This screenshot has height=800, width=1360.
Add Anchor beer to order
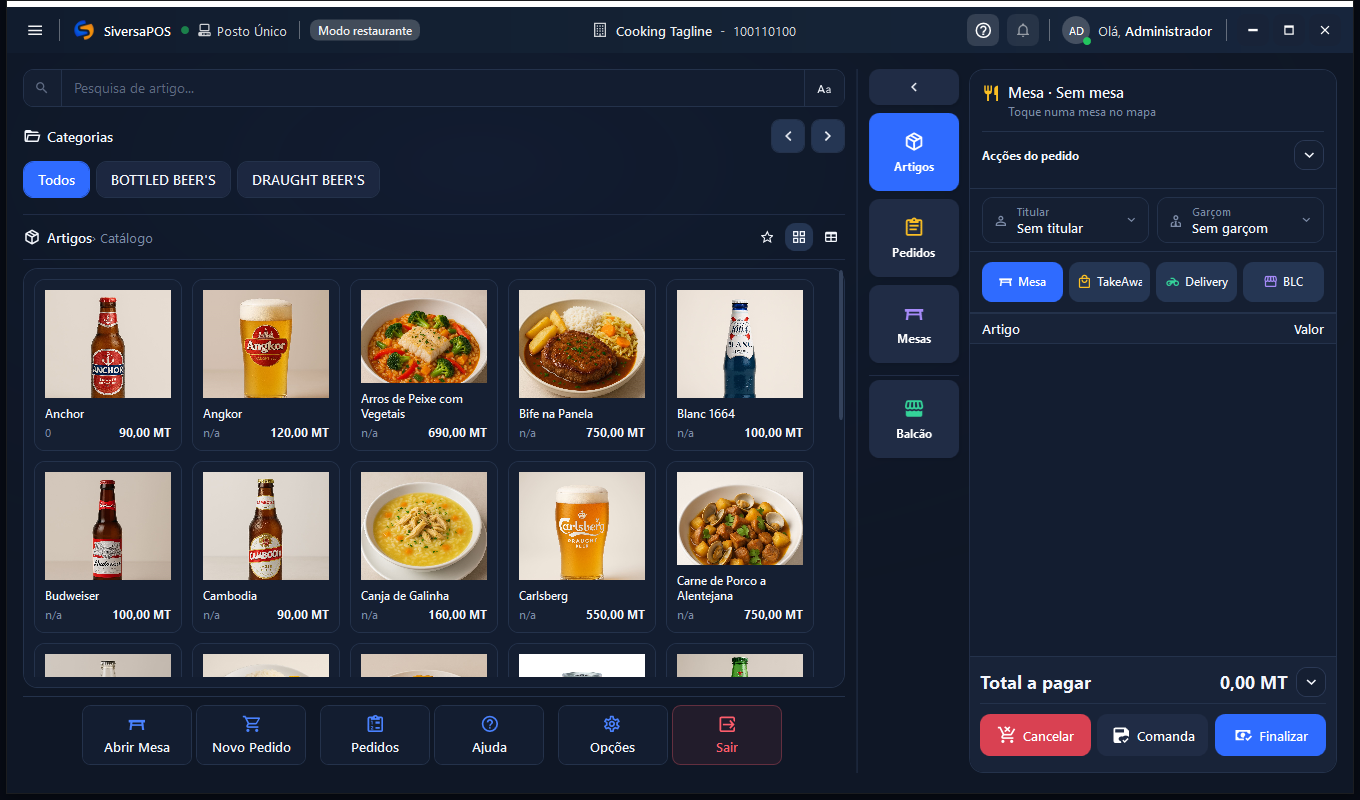coord(108,365)
